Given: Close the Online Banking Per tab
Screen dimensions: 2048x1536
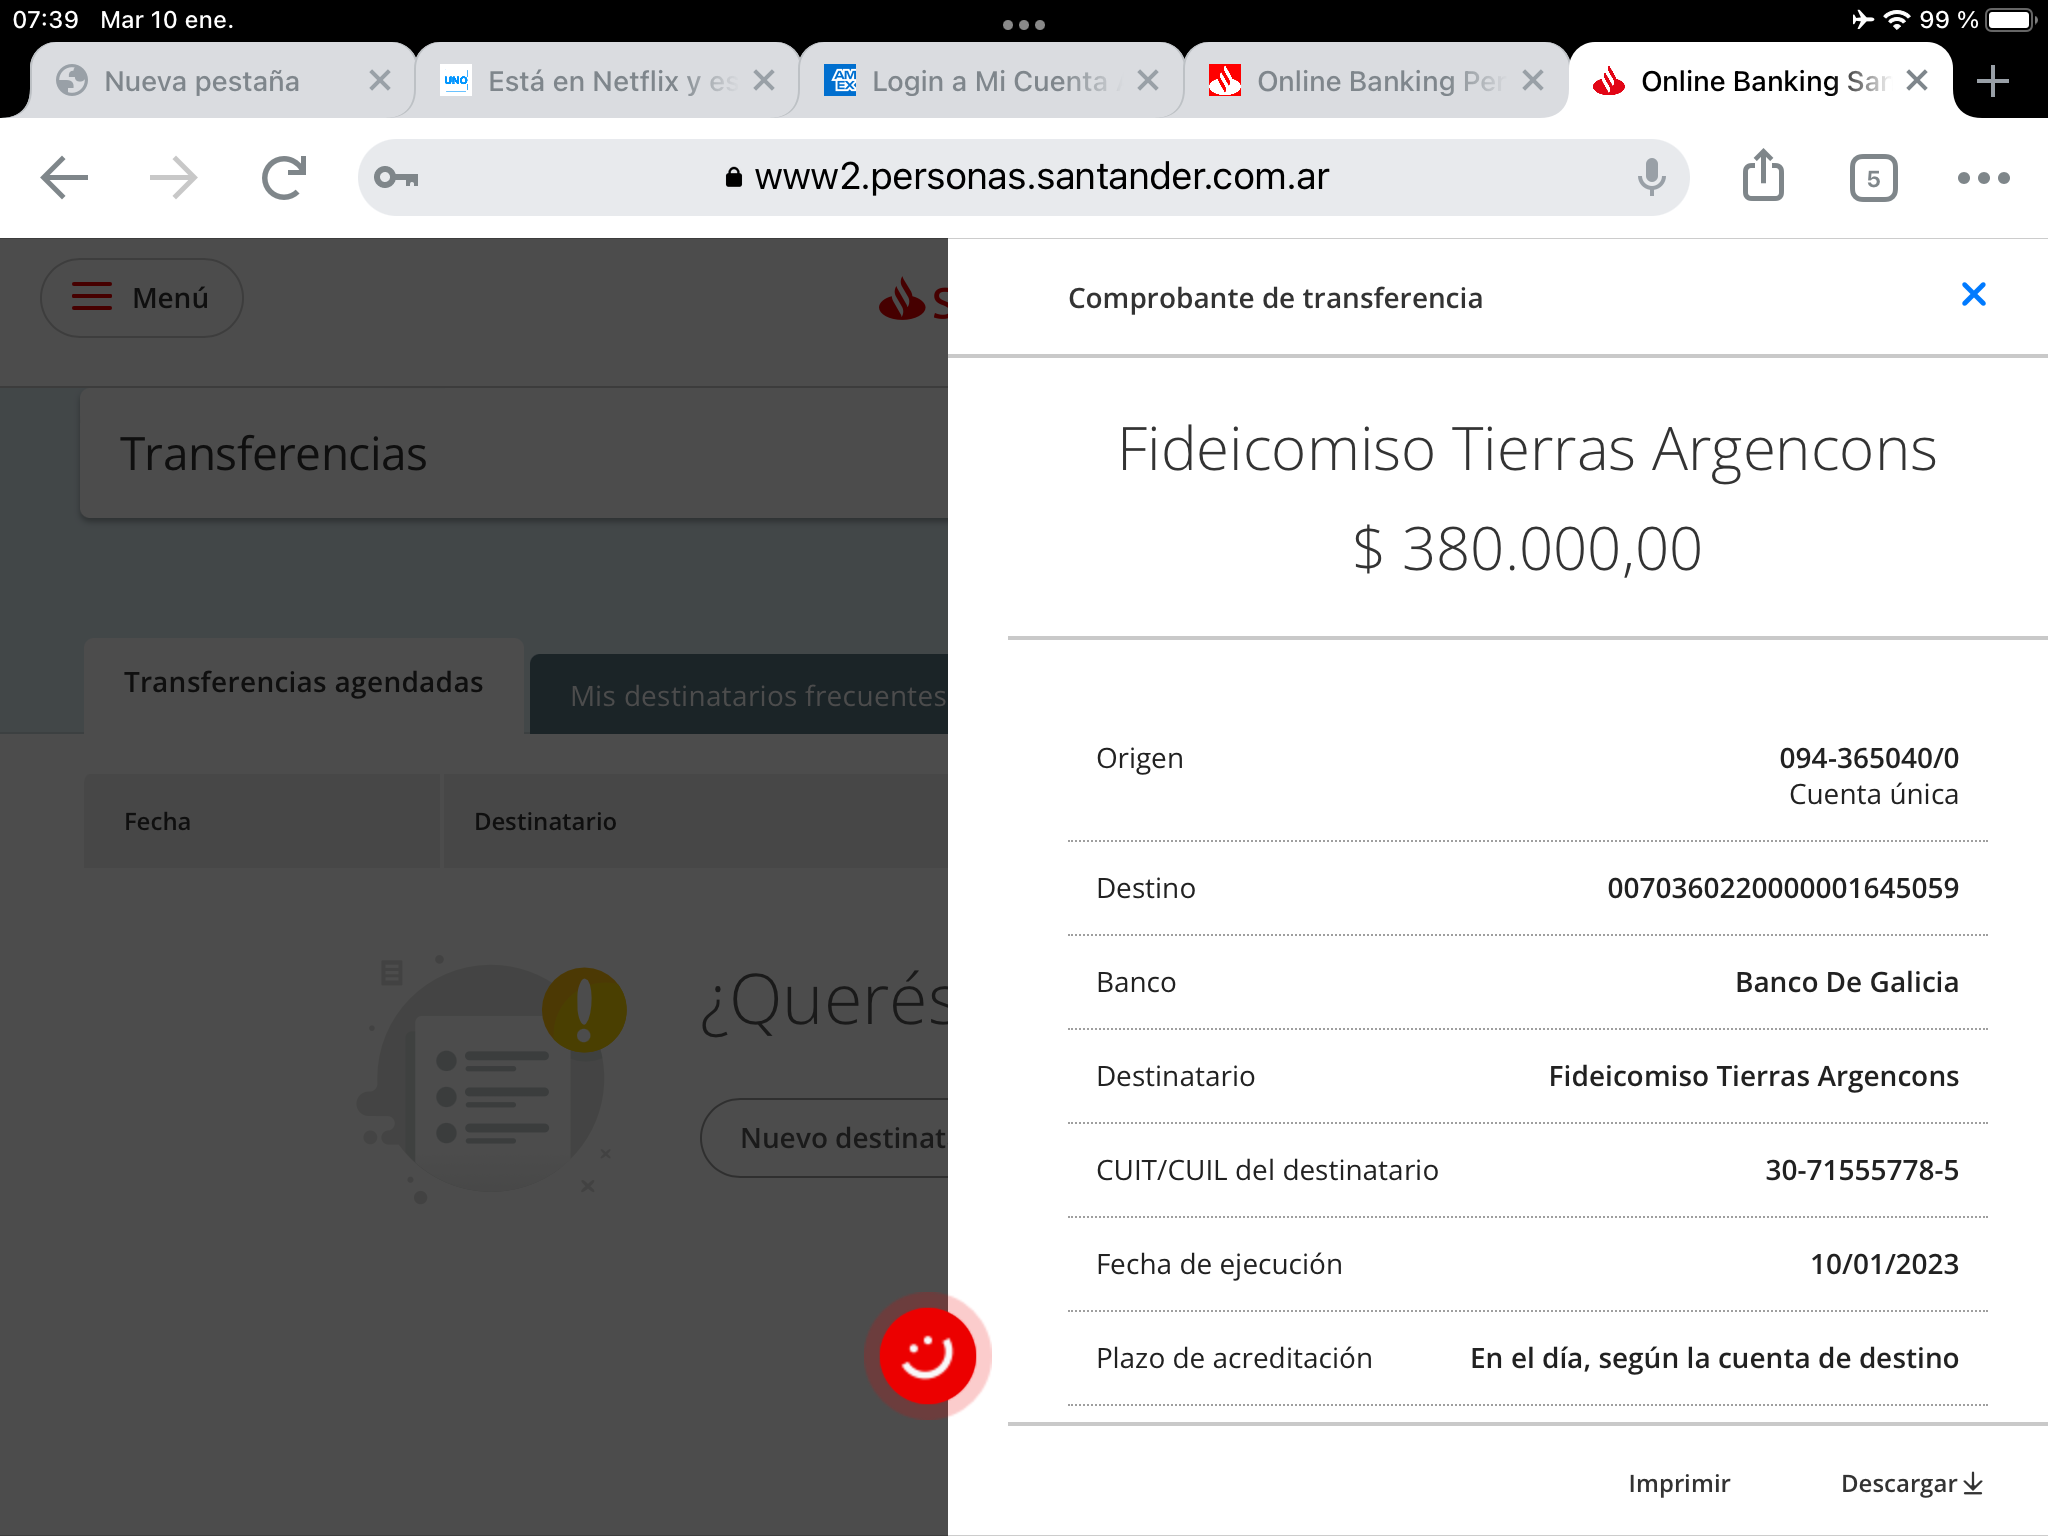Looking at the screenshot, I should pos(1533,81).
